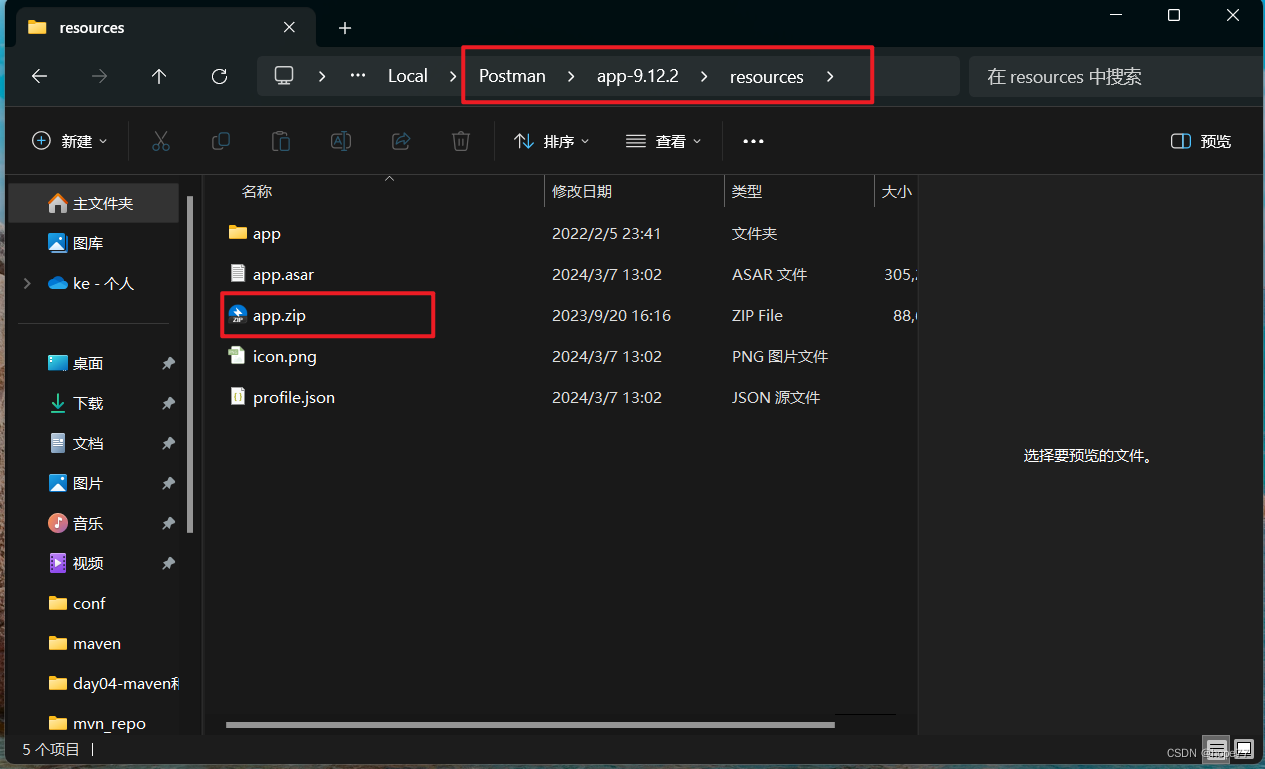Navigate to Postman in the breadcrumb path
The height and width of the screenshot is (769, 1265).
pyautogui.click(x=512, y=76)
